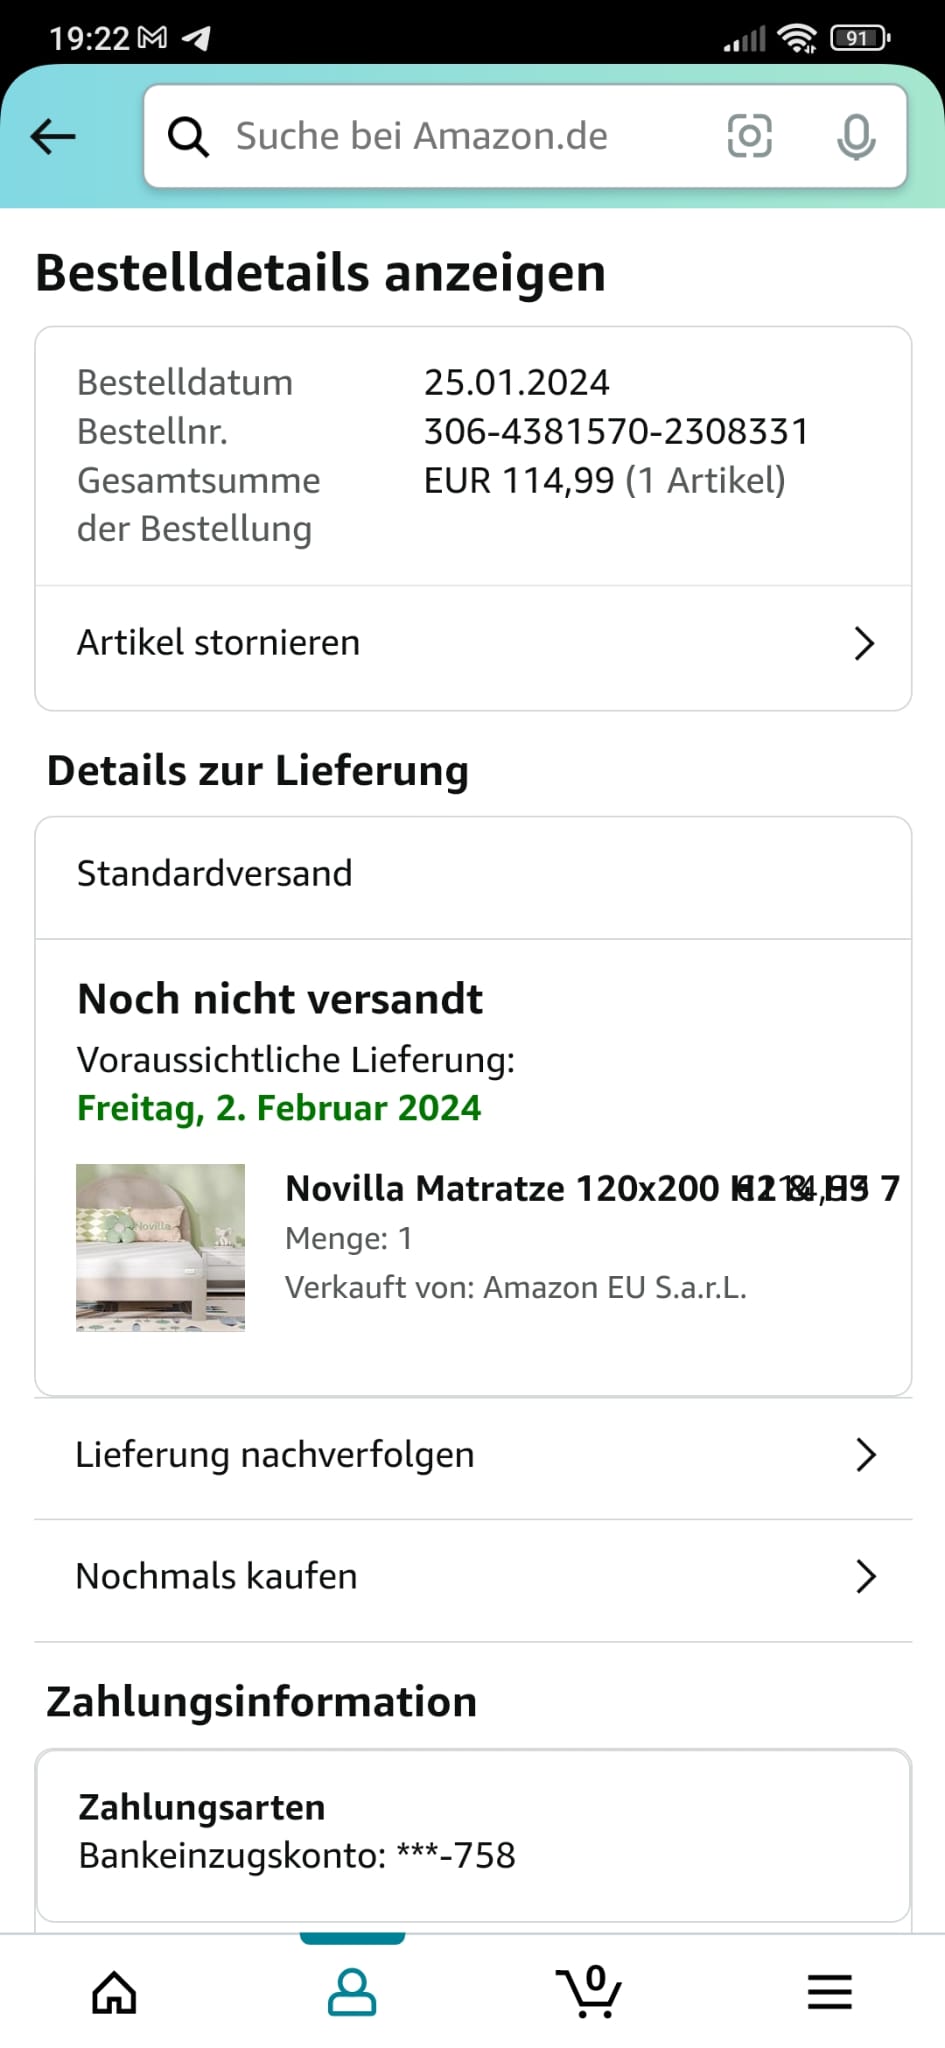Expand the Nochmals kaufen chevron
The height and width of the screenshot is (2048, 945).
865,1577
